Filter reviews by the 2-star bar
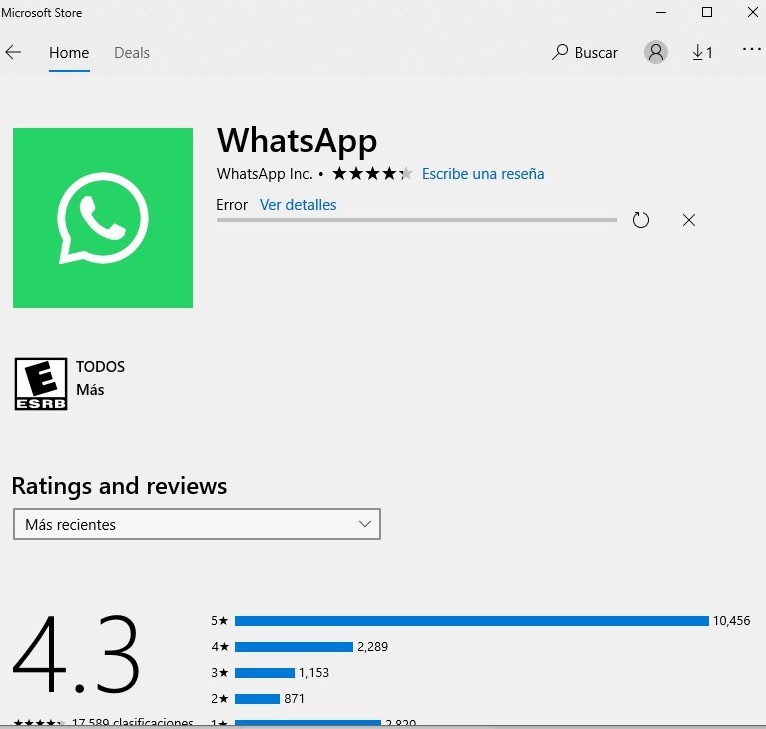 click(257, 699)
